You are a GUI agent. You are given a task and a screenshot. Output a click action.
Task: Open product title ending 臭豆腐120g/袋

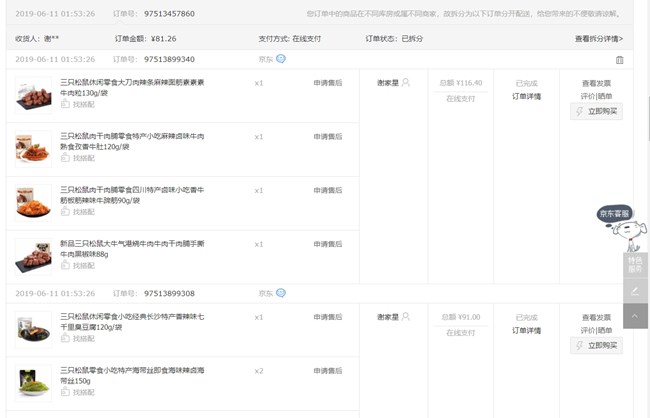(x=132, y=322)
